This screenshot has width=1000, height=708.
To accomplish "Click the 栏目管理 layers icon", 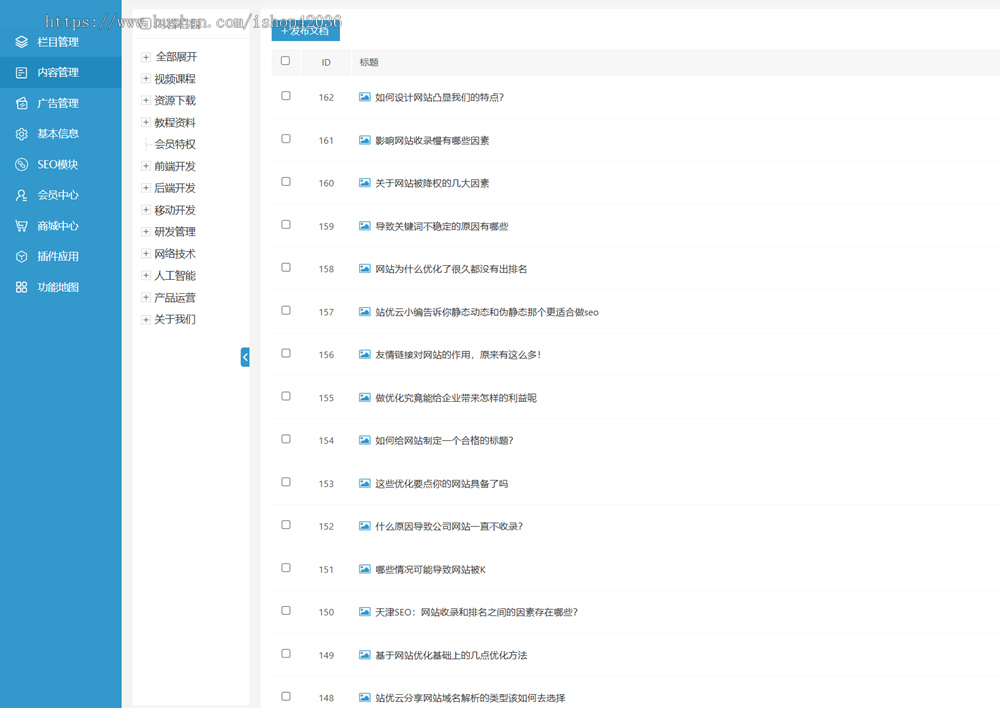I will coord(22,42).
